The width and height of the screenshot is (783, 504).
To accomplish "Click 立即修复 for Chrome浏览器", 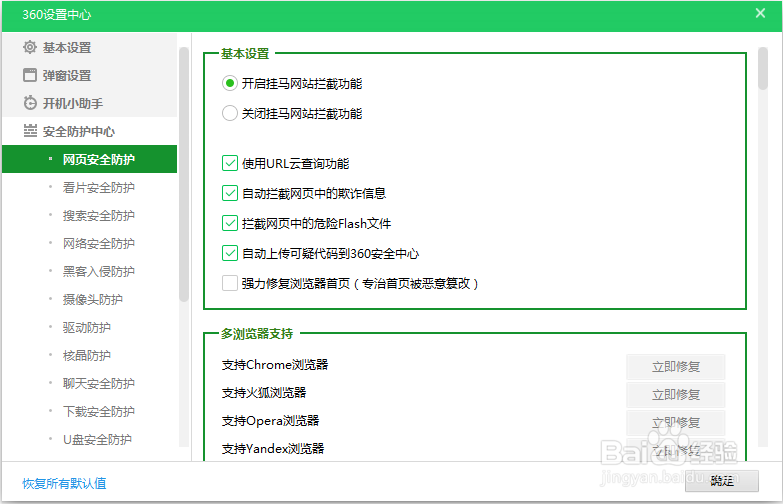I will tap(676, 367).
